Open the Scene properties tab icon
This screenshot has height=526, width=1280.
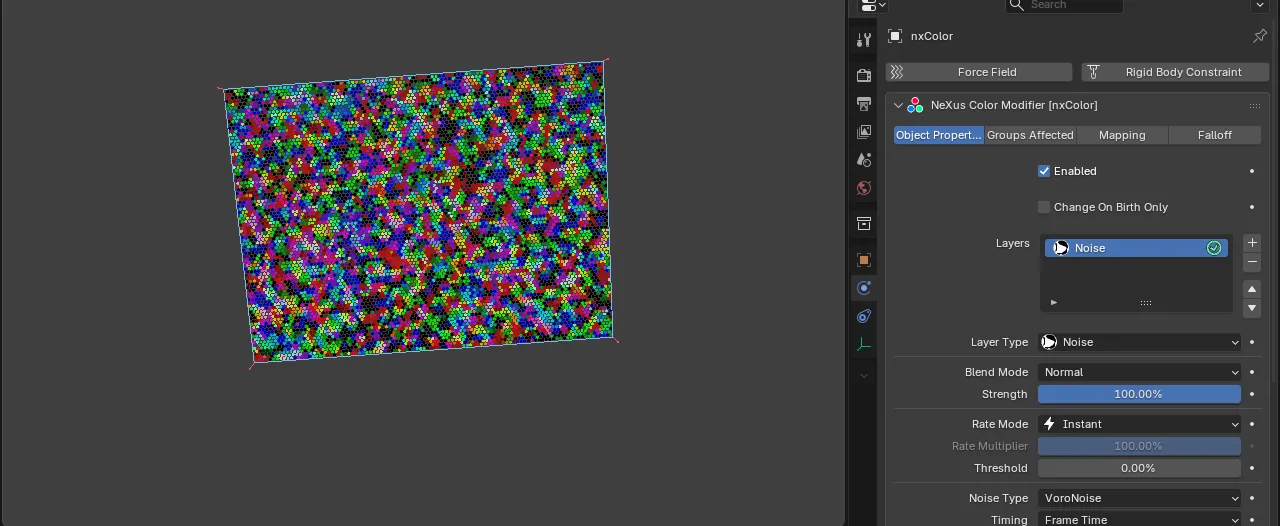(x=864, y=160)
